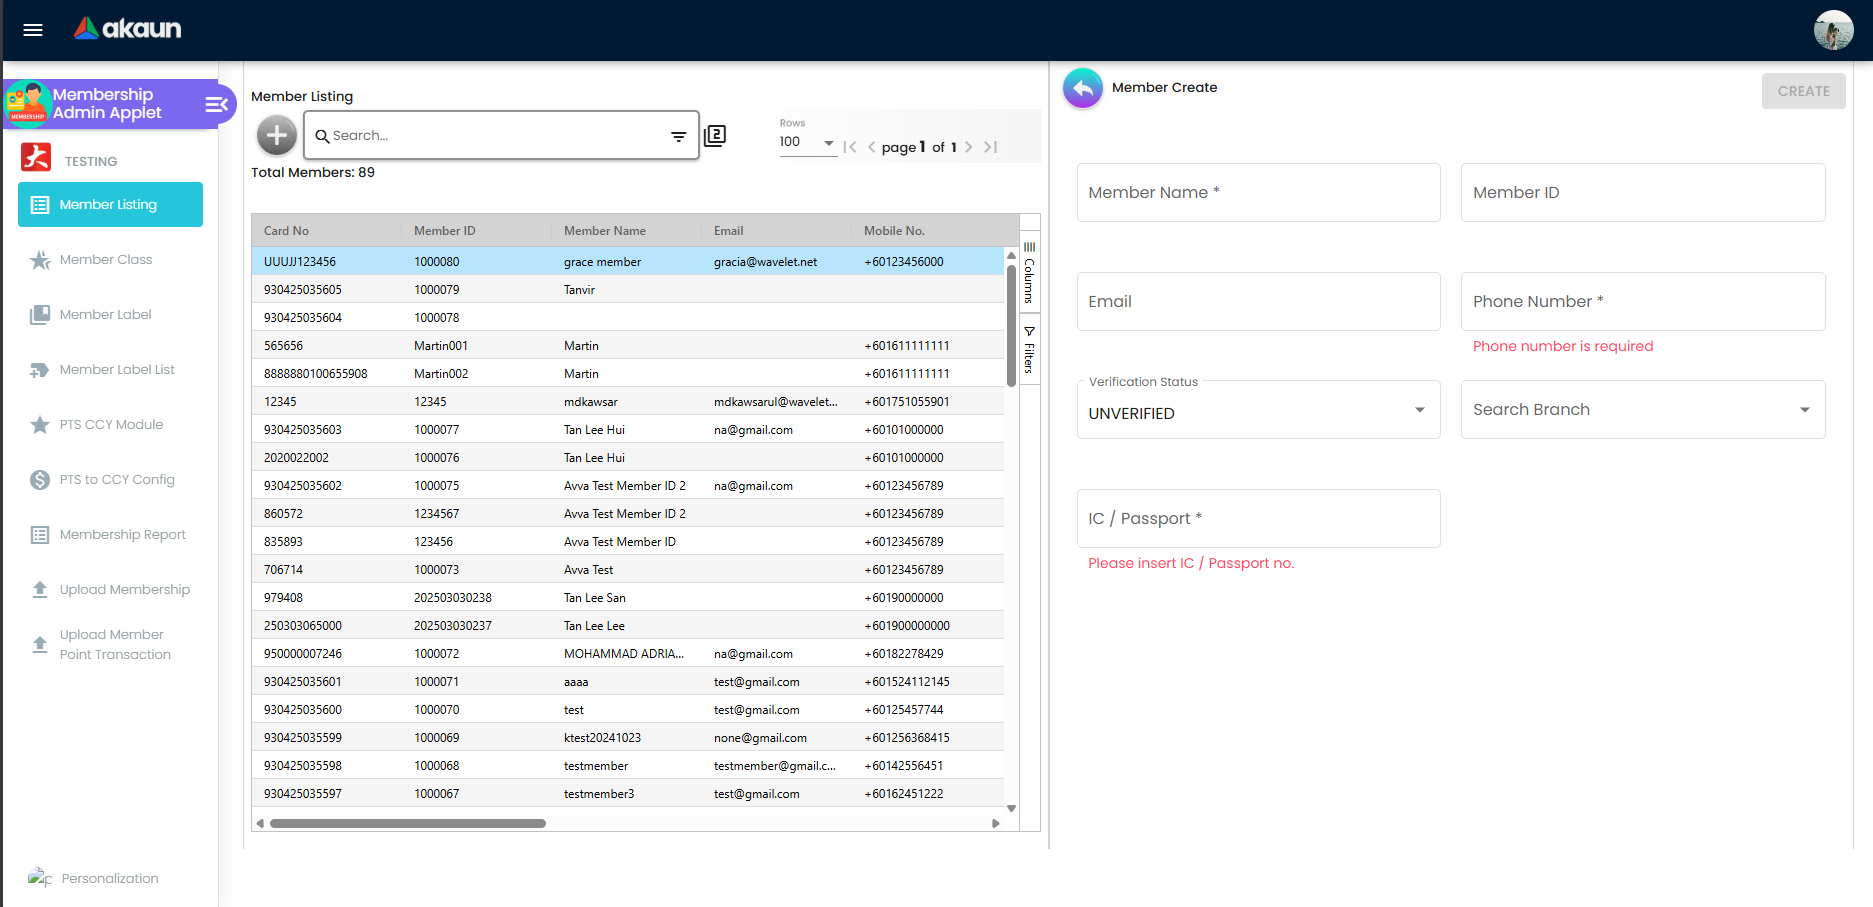Click the CREATE button
This screenshot has width=1873, height=907.
tap(1803, 91)
